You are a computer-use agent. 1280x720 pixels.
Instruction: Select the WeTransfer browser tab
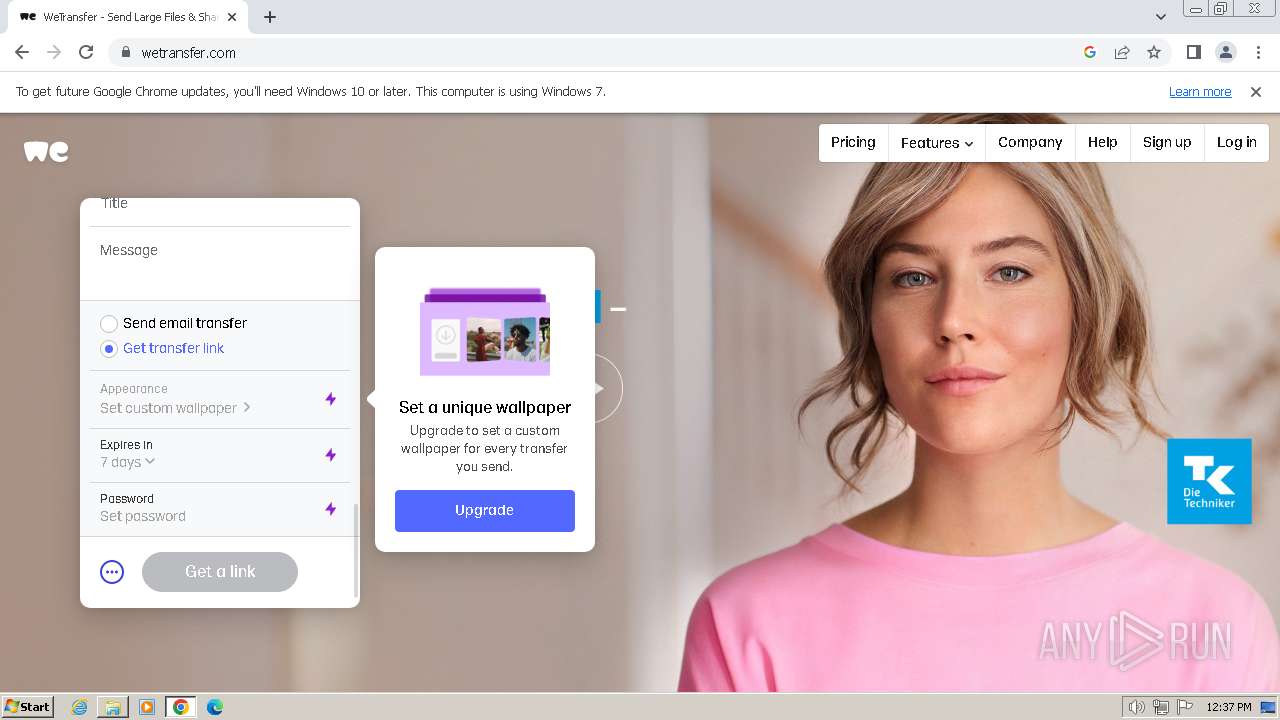pos(128,17)
